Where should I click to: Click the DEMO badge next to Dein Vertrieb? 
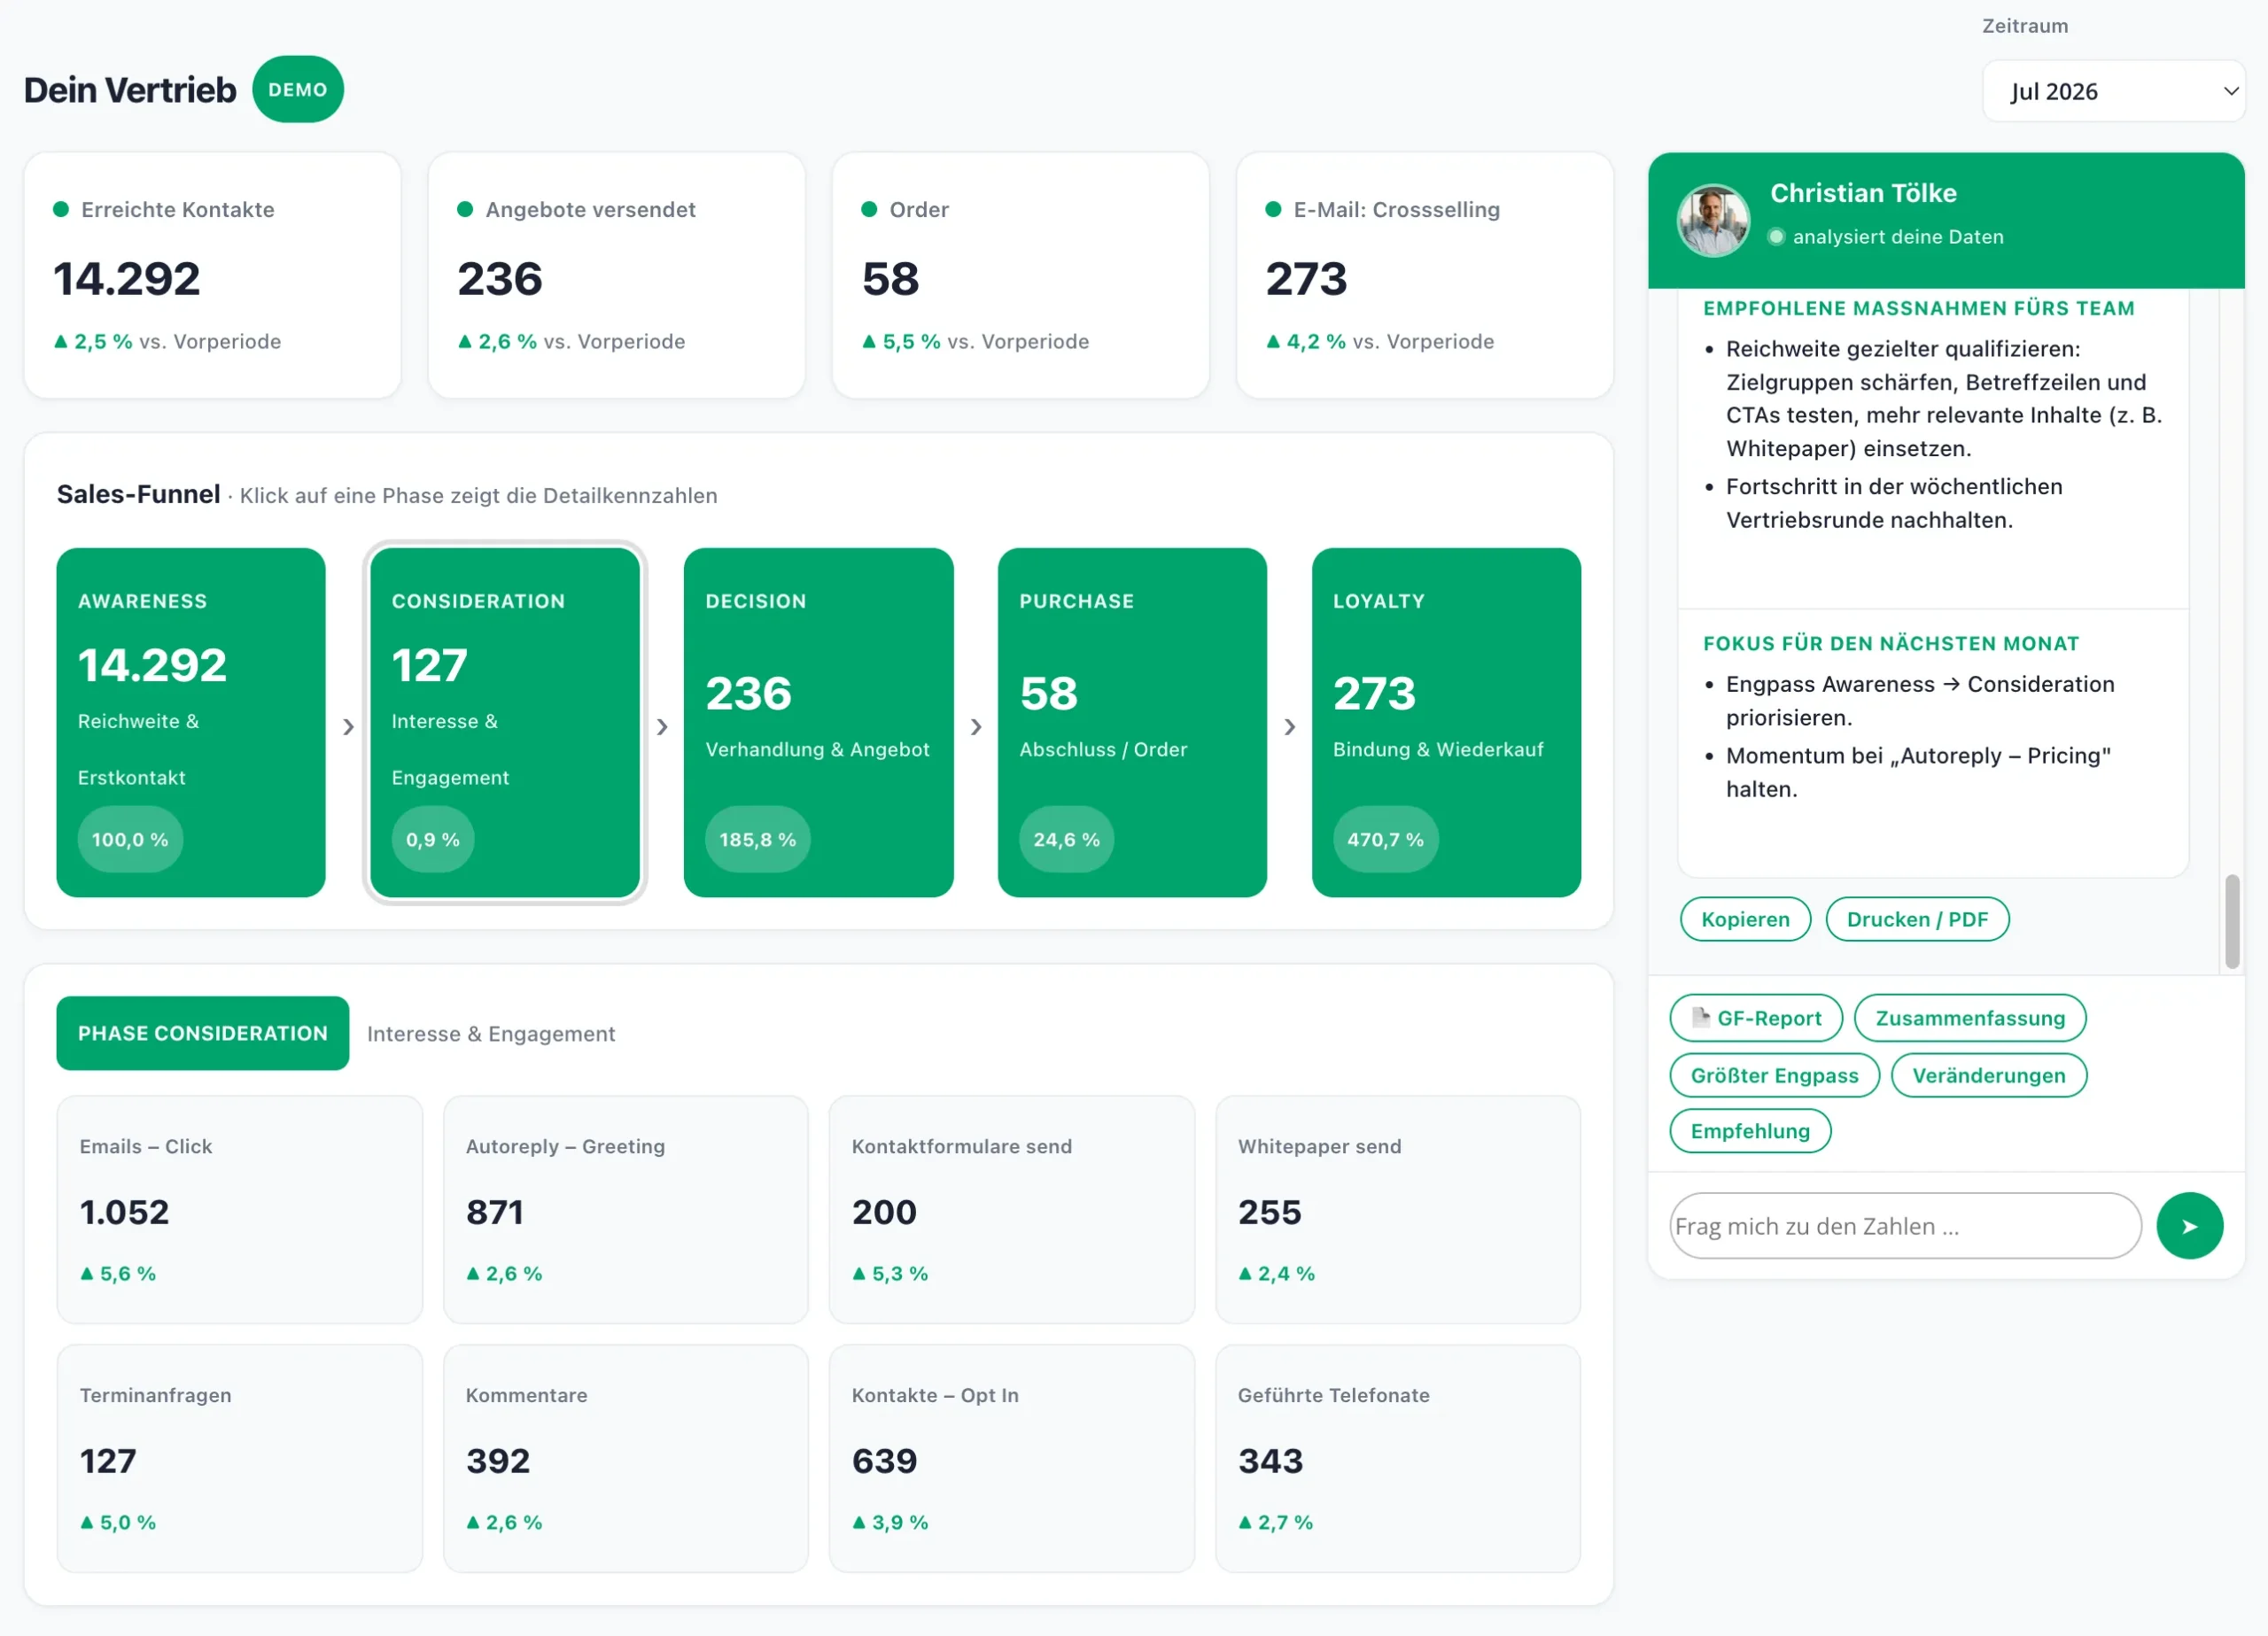pyautogui.click(x=298, y=89)
